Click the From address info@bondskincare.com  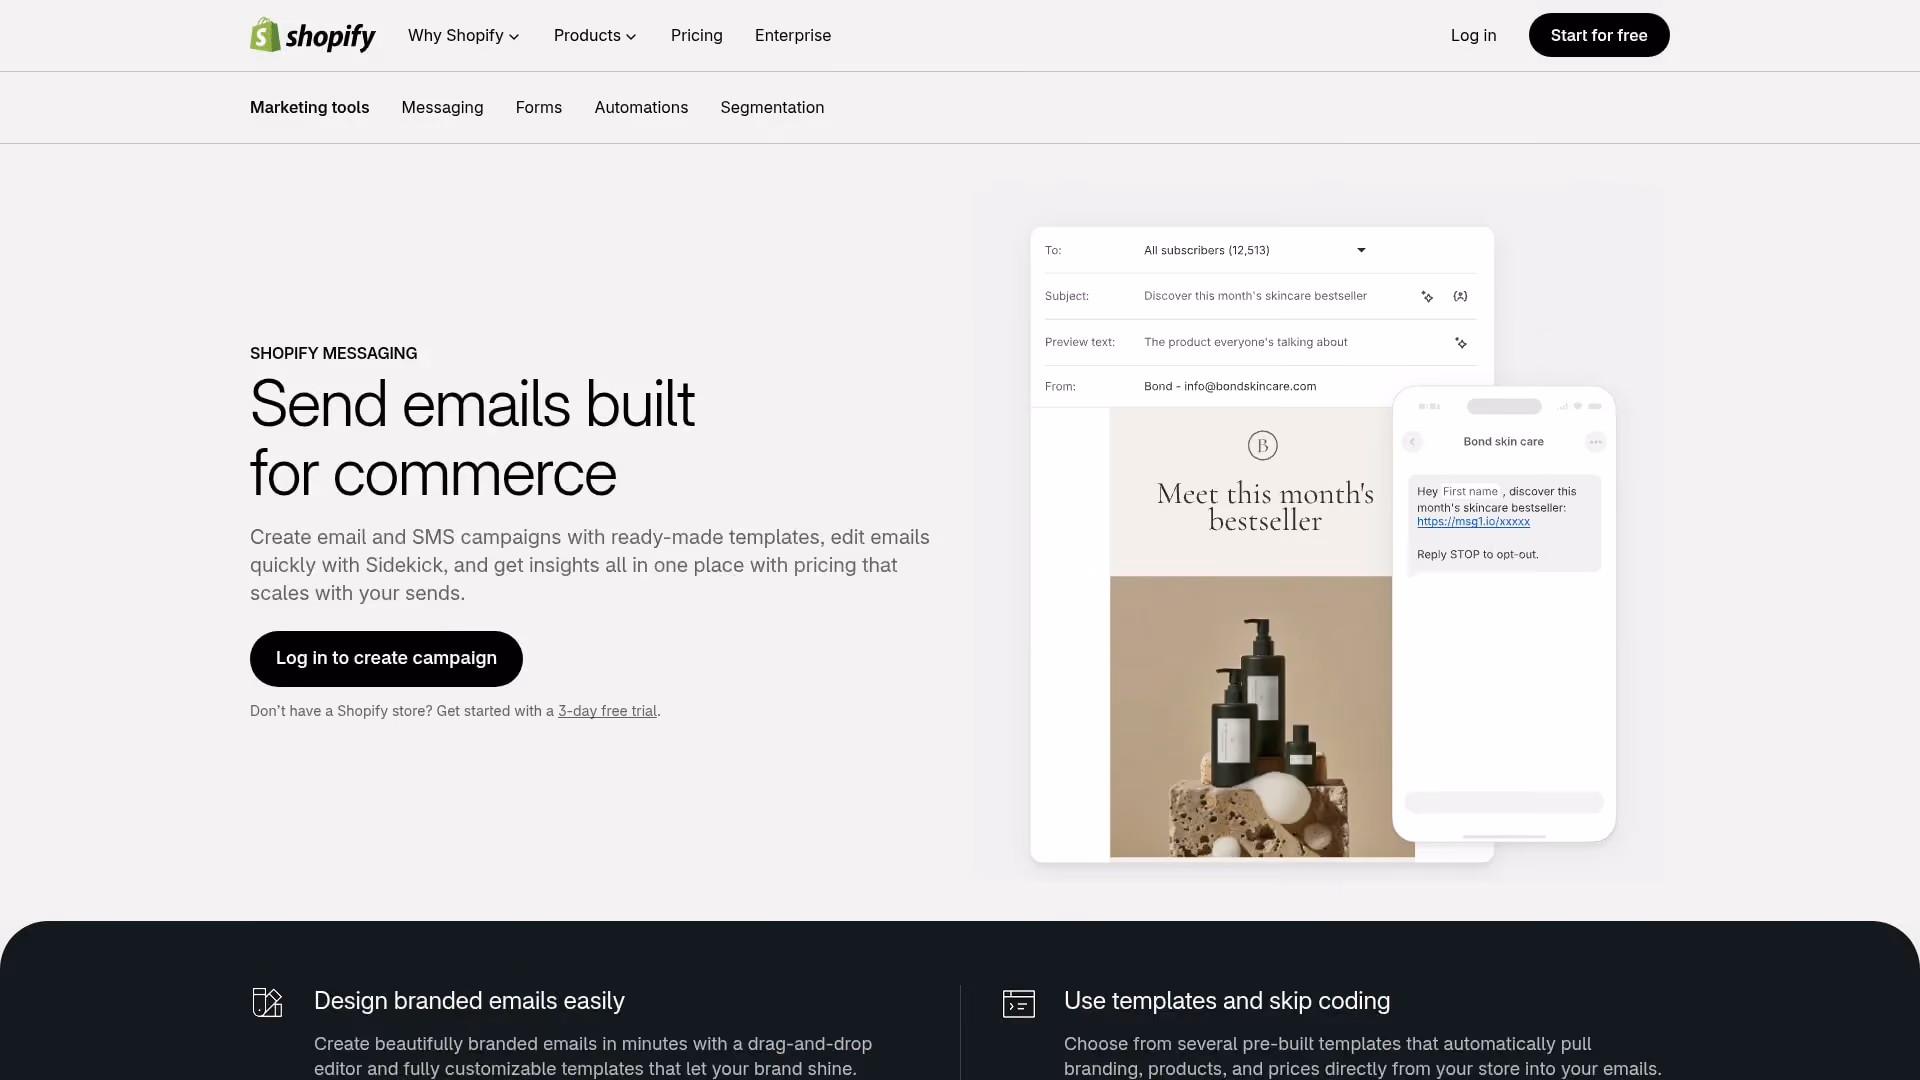[x=1250, y=386]
